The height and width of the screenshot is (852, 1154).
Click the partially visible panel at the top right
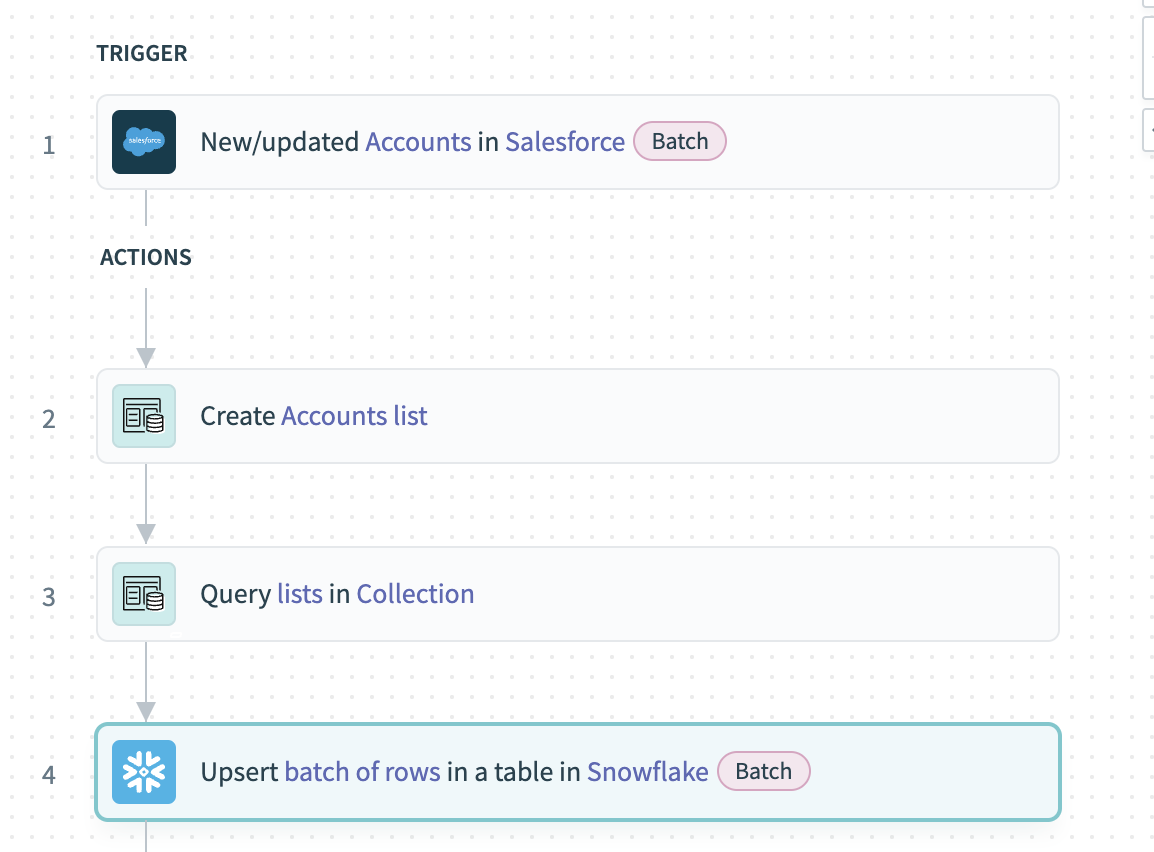click(1148, 55)
